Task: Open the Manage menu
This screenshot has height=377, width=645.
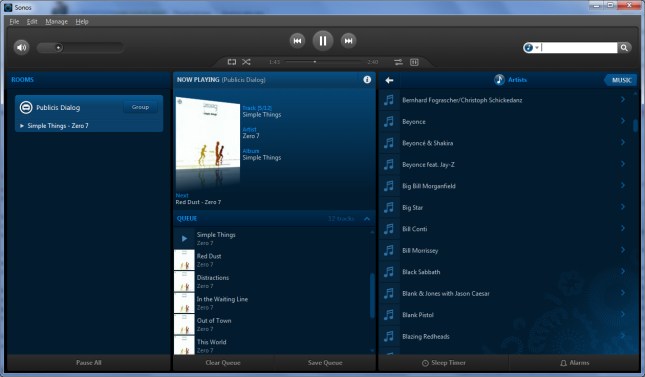Action: coord(56,21)
